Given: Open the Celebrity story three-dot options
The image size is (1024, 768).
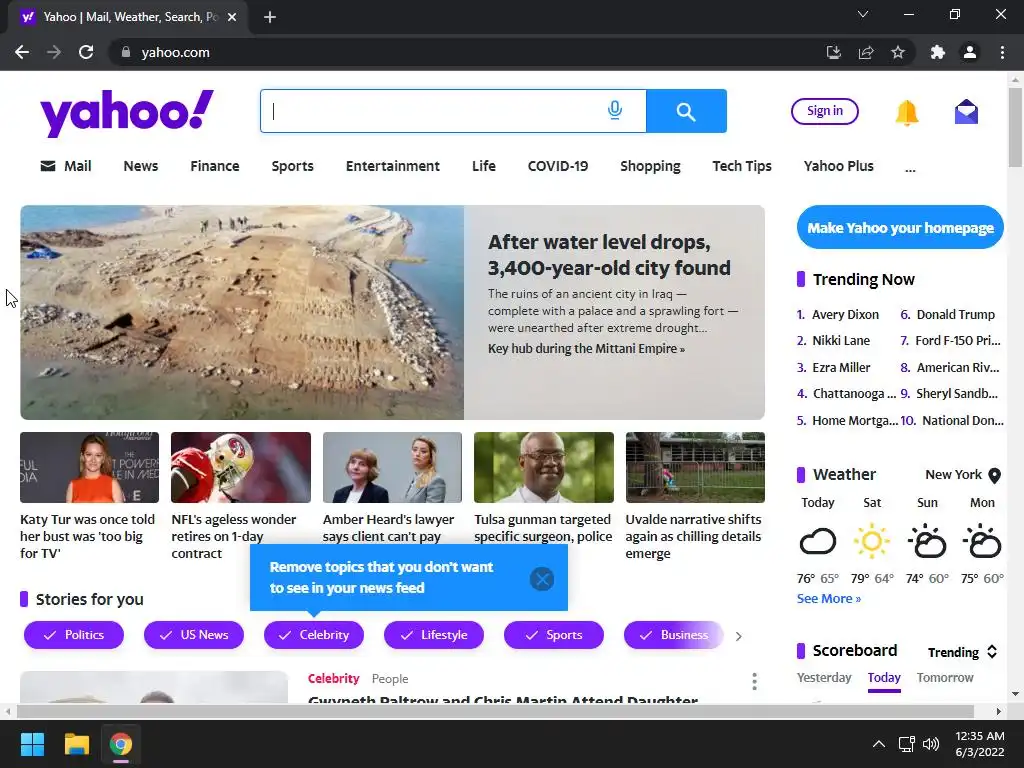Looking at the screenshot, I should (754, 681).
